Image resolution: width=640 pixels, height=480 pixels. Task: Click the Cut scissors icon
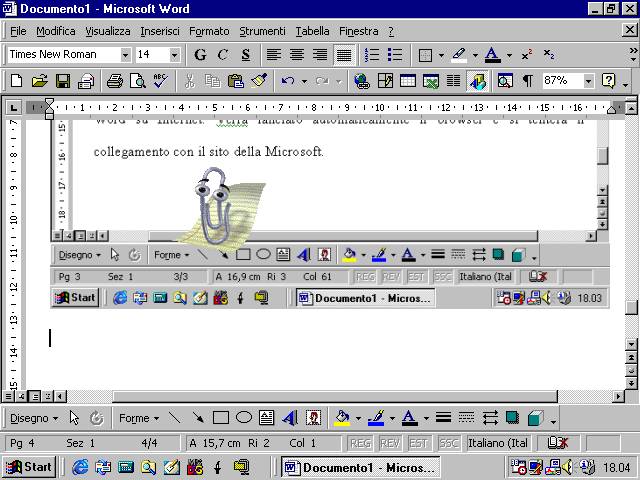pyautogui.click(x=189, y=81)
